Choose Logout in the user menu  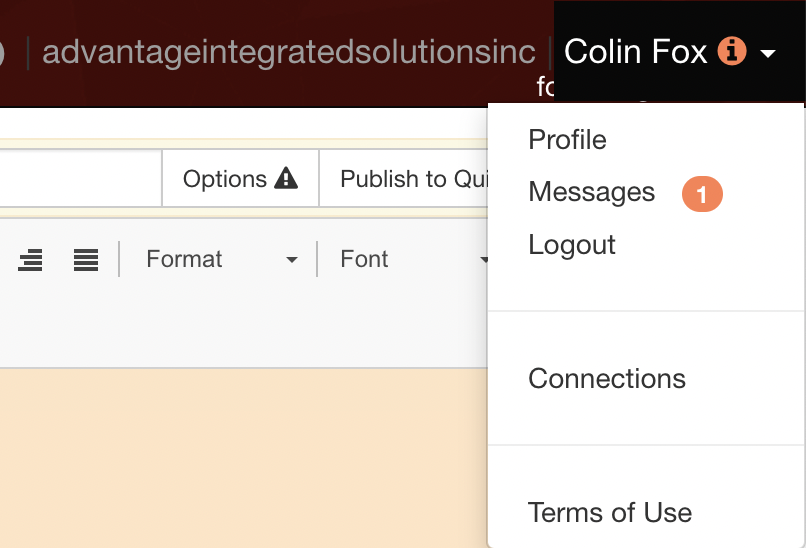(x=572, y=245)
